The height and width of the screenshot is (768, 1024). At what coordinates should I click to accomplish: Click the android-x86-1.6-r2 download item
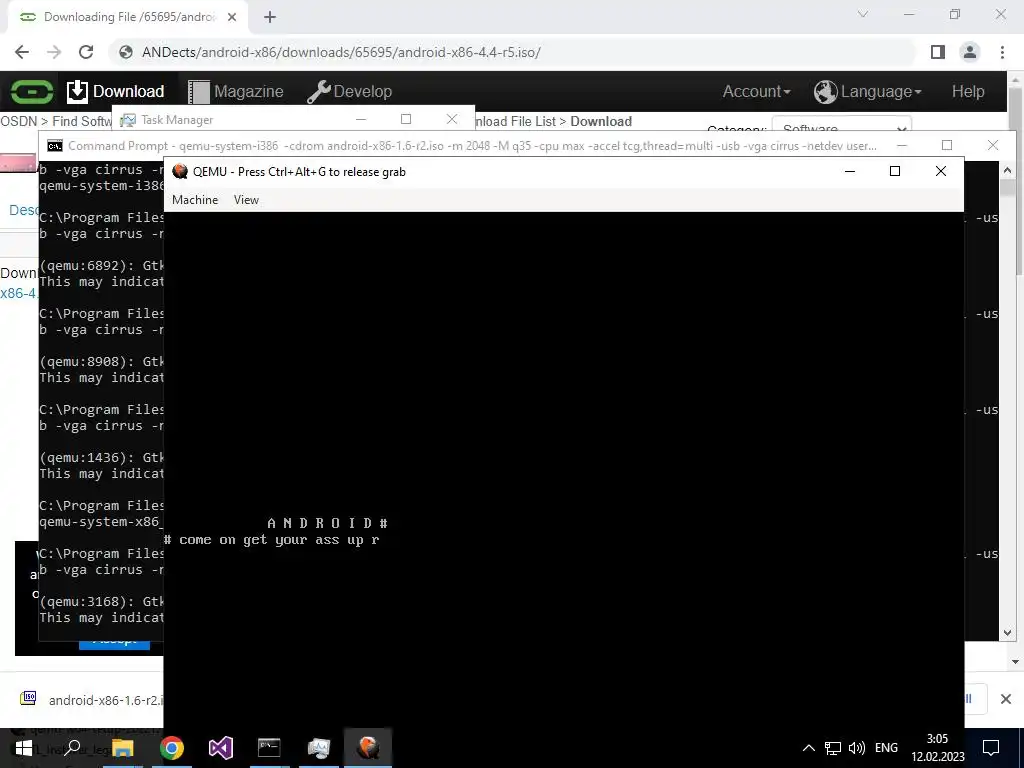click(91, 699)
